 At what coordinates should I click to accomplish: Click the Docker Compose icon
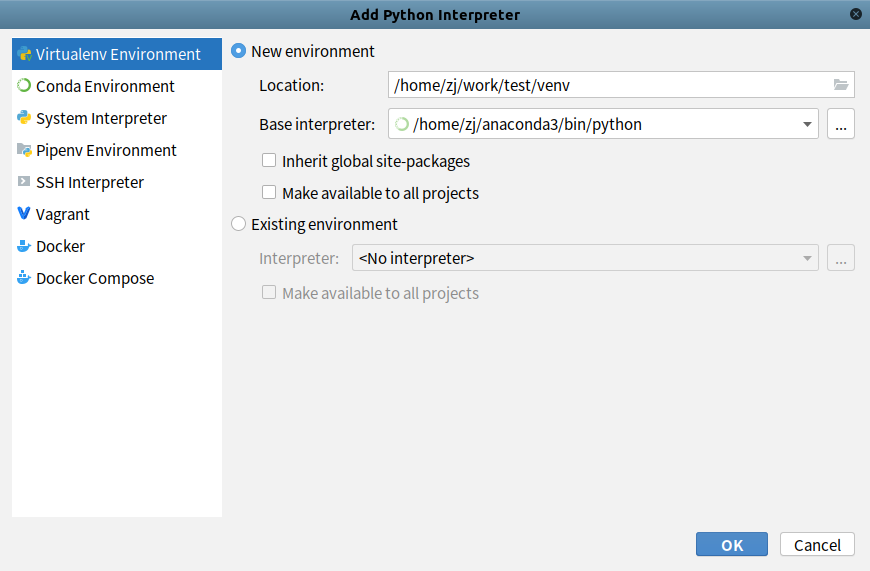[24, 278]
